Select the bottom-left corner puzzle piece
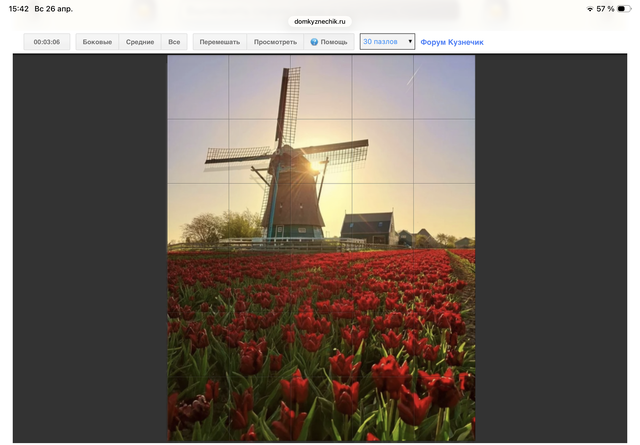 [x=197, y=409]
